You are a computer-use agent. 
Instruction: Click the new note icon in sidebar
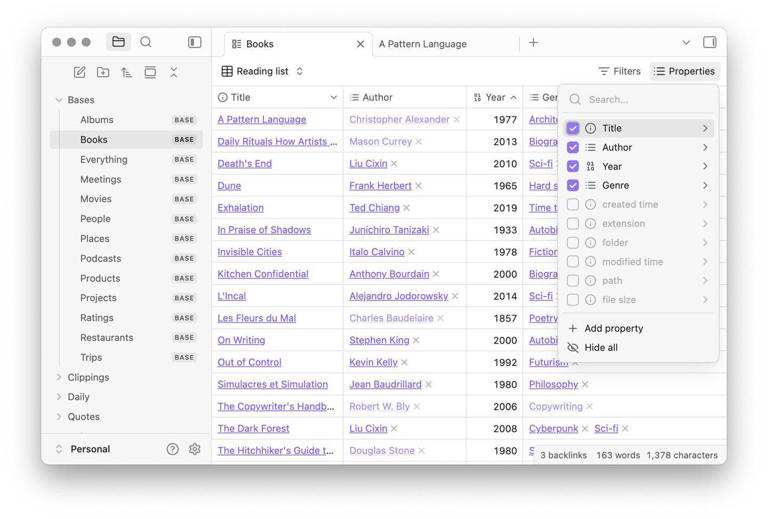[80, 72]
